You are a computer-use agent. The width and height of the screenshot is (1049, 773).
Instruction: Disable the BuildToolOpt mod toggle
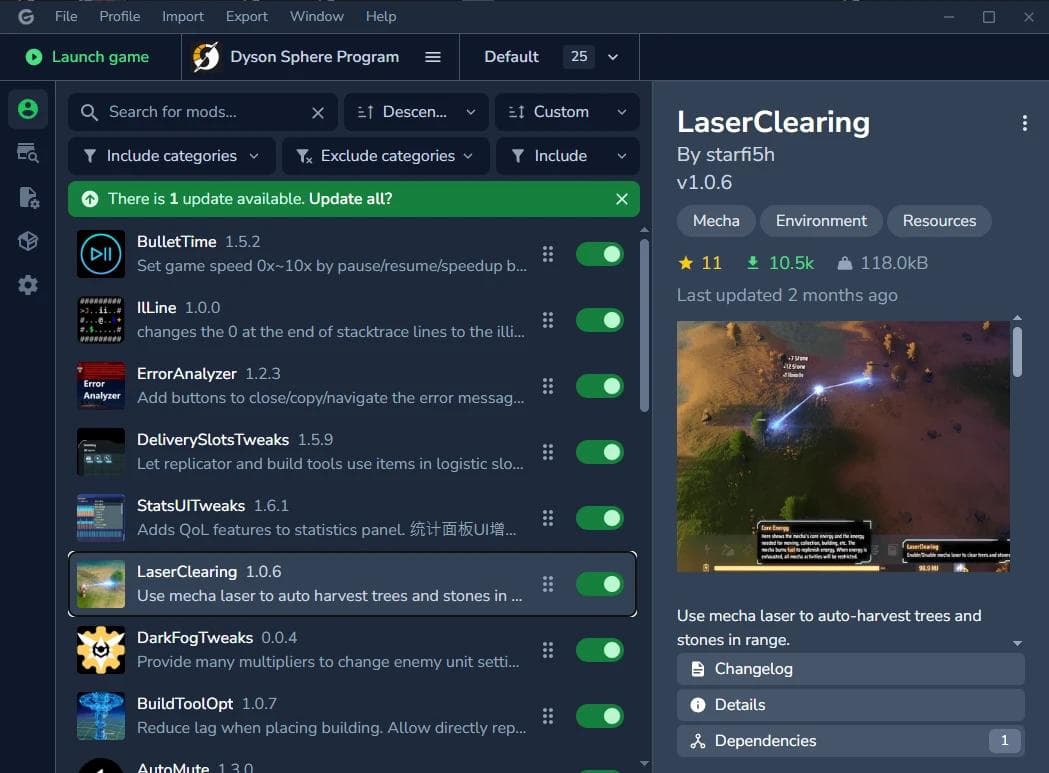pyautogui.click(x=600, y=716)
